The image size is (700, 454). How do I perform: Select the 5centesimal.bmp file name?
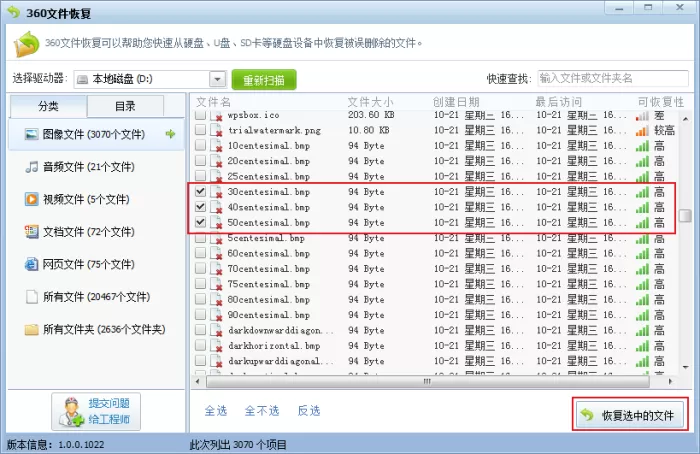click(266, 238)
